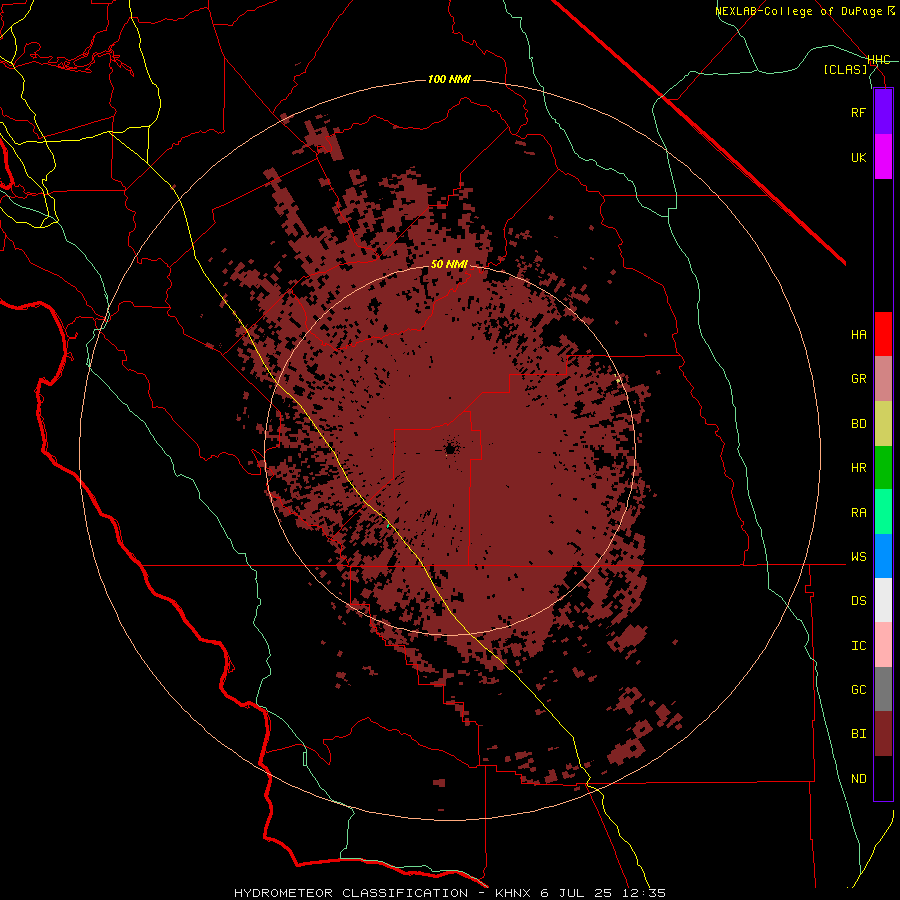Image resolution: width=900 pixels, height=900 pixels.
Task: Click the 12:35 timestamp
Action: 645,893
